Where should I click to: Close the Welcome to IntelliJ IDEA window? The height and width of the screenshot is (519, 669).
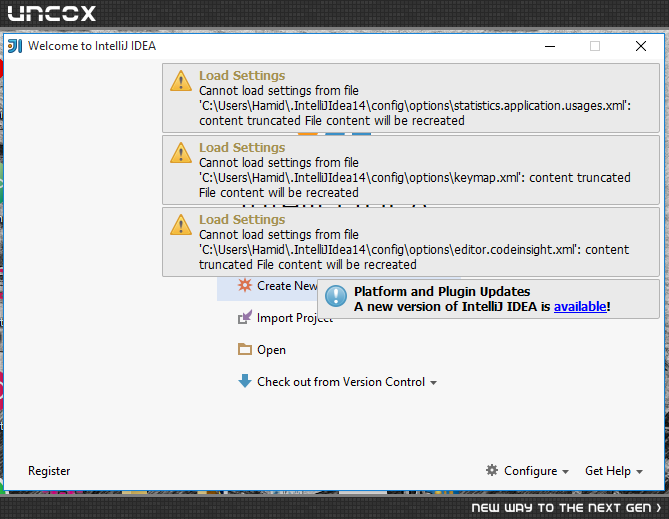641,46
